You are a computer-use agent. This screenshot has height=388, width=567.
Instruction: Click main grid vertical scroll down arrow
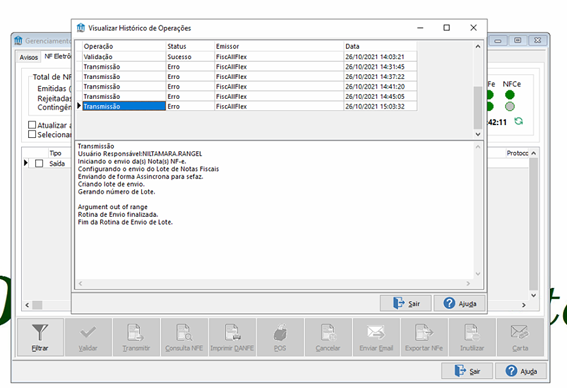pos(533,295)
